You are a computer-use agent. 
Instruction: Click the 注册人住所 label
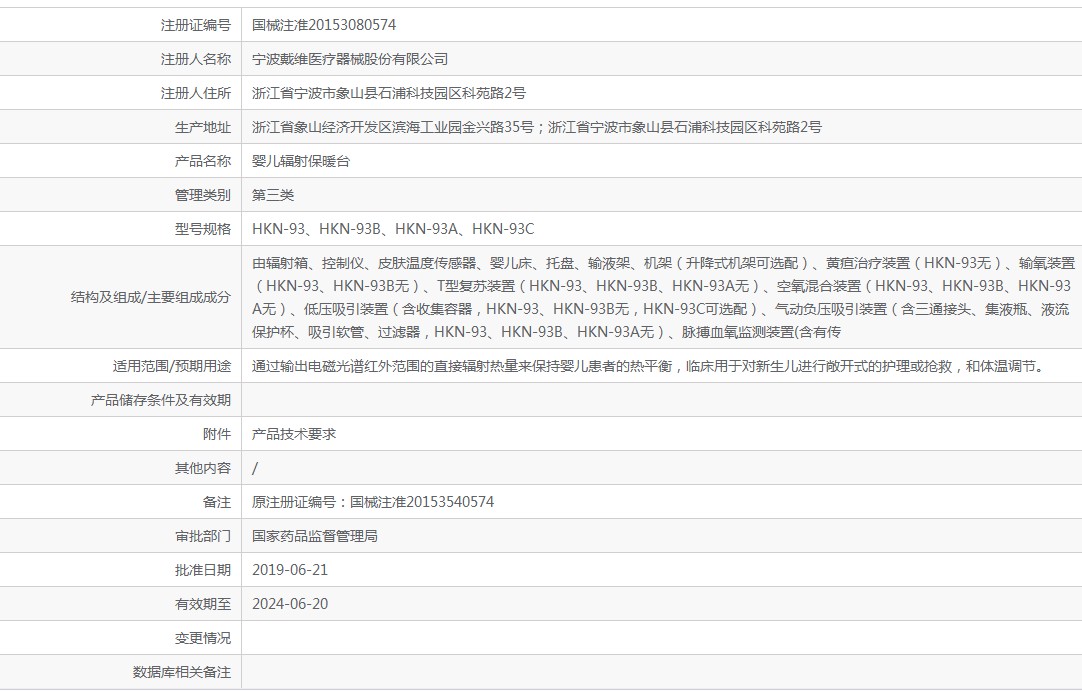195,93
